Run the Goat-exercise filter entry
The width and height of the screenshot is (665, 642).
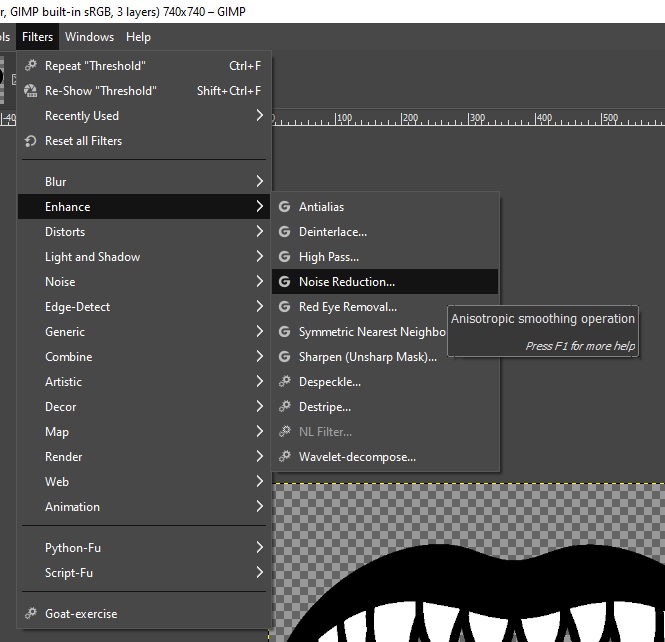144,614
